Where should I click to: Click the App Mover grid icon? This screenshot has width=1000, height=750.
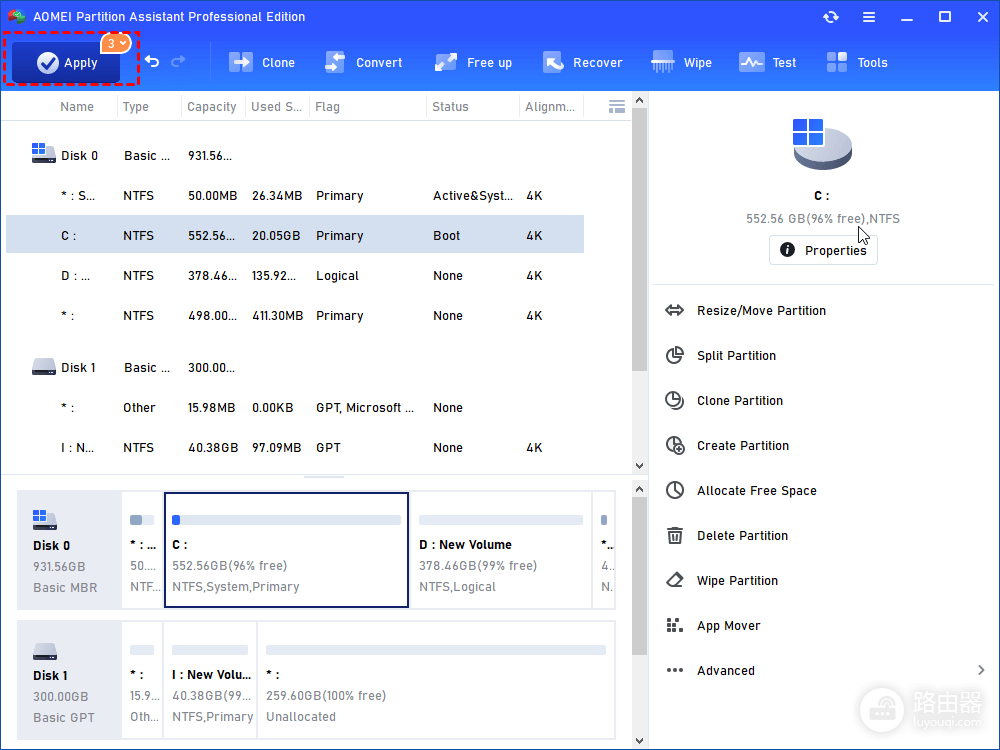pyautogui.click(x=675, y=625)
